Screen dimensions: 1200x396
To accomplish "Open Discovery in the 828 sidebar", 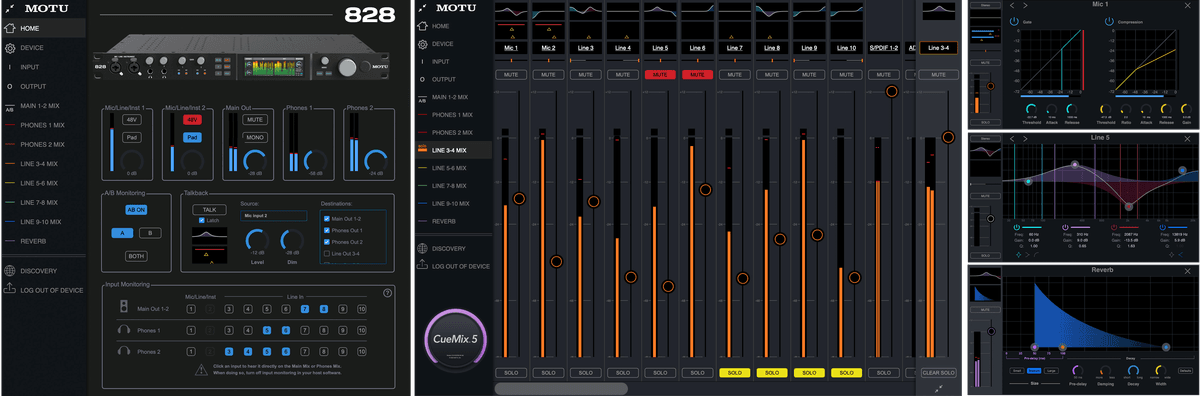I will click(x=38, y=271).
